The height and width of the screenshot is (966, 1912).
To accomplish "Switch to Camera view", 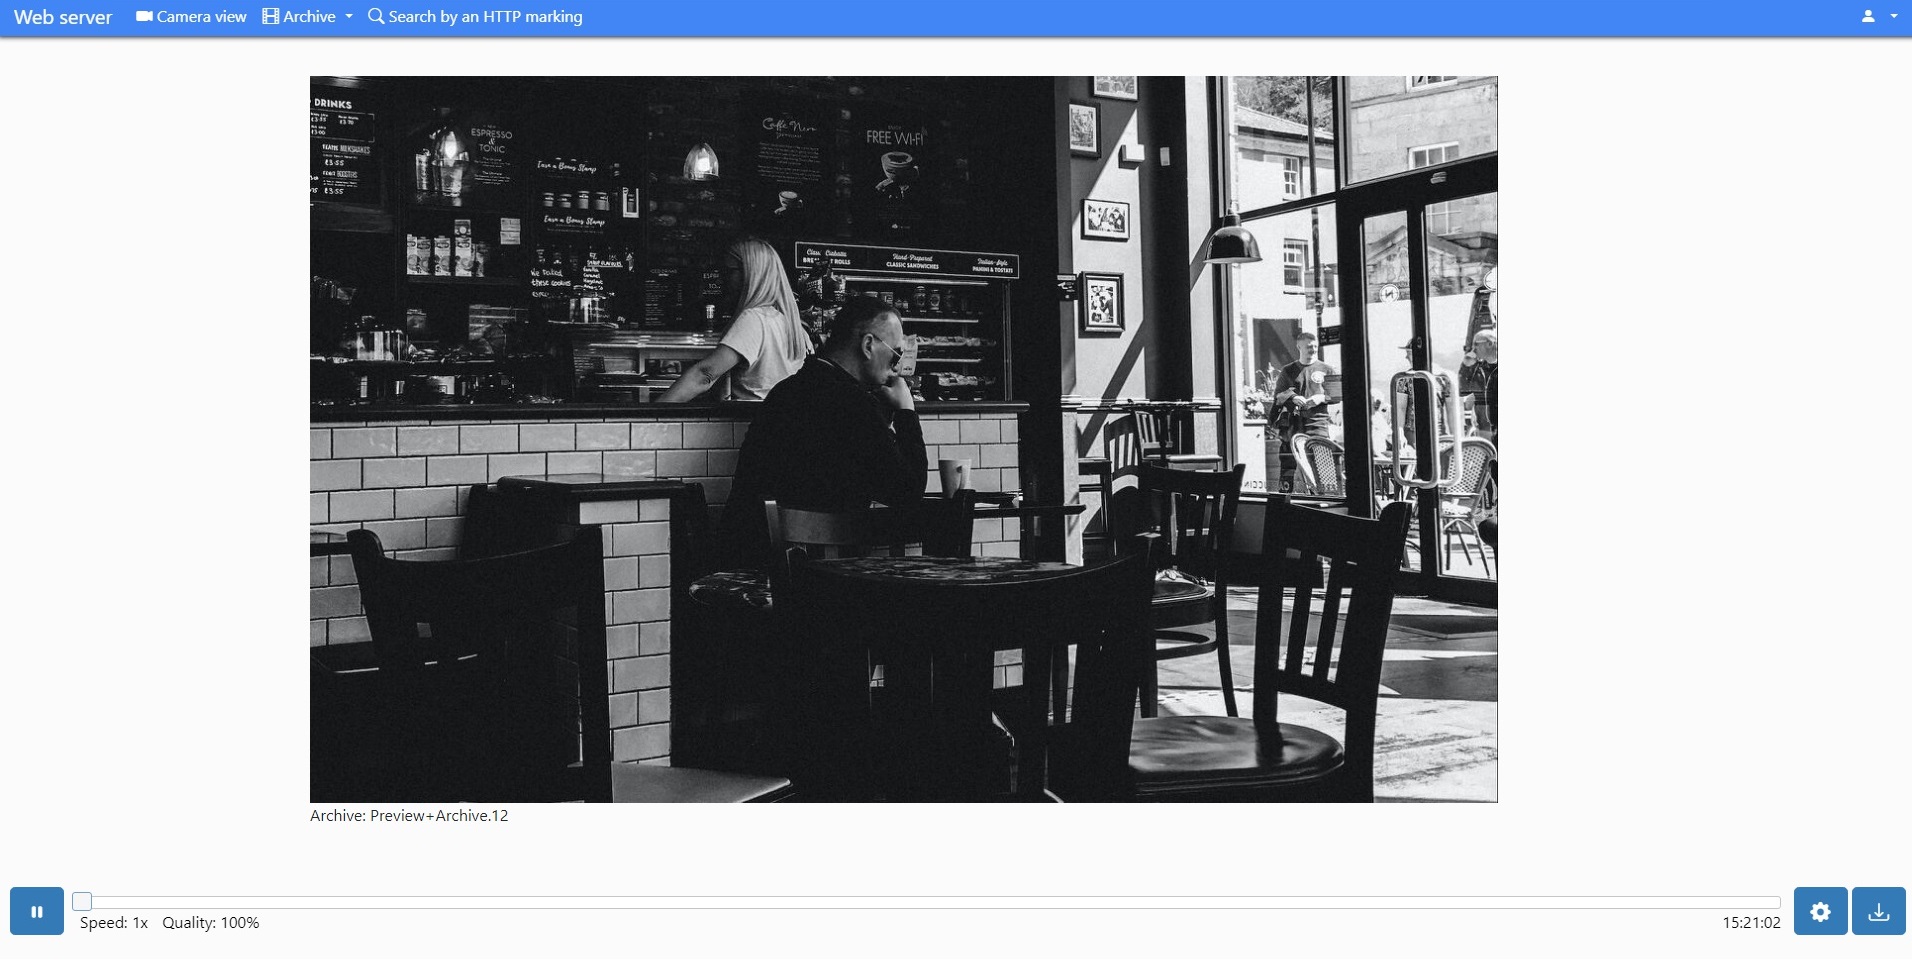I will pos(191,17).
